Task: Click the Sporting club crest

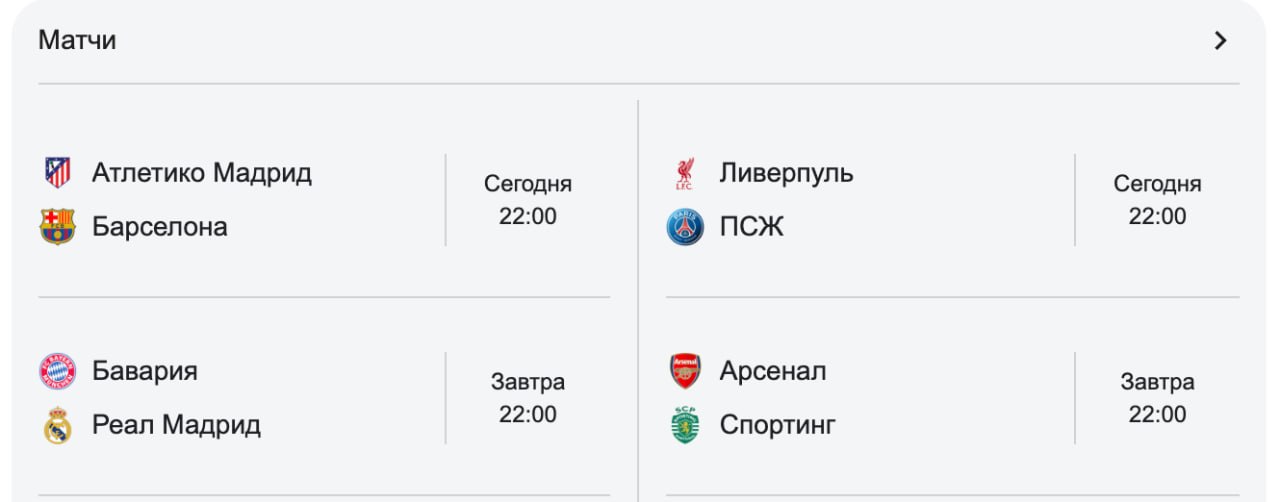Action: (685, 425)
